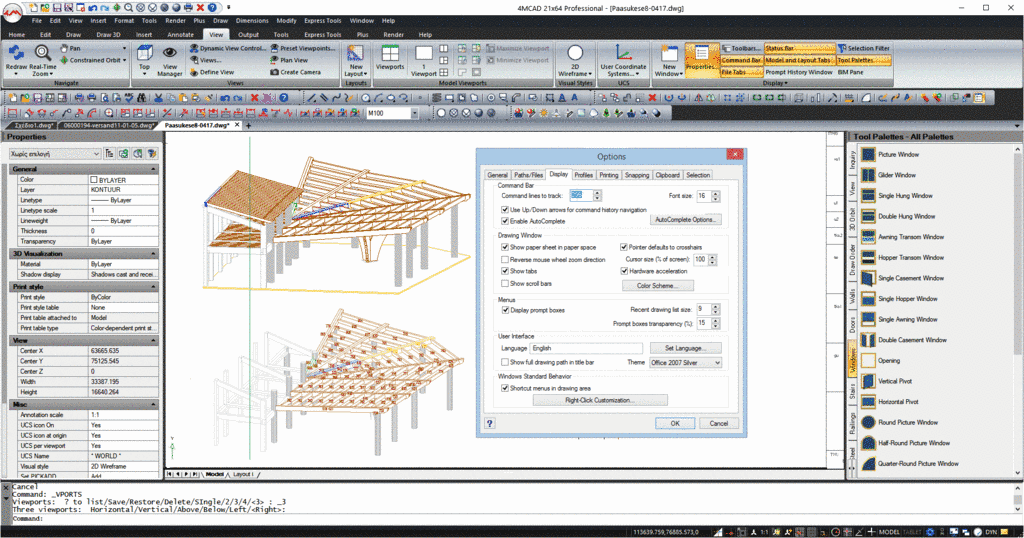Viewport: 1024px width, 538px height.
Task: Open the Render ribbon tab
Action: tap(393, 35)
